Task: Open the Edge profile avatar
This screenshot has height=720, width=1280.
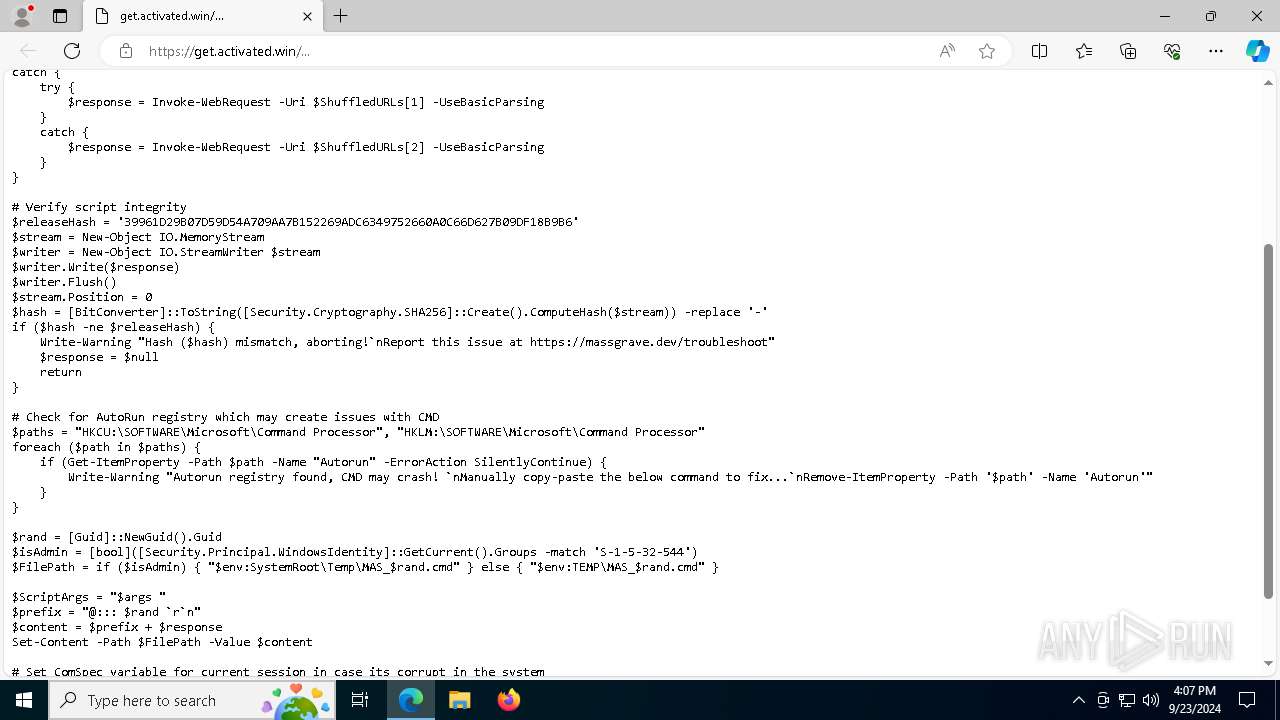Action: [x=21, y=16]
